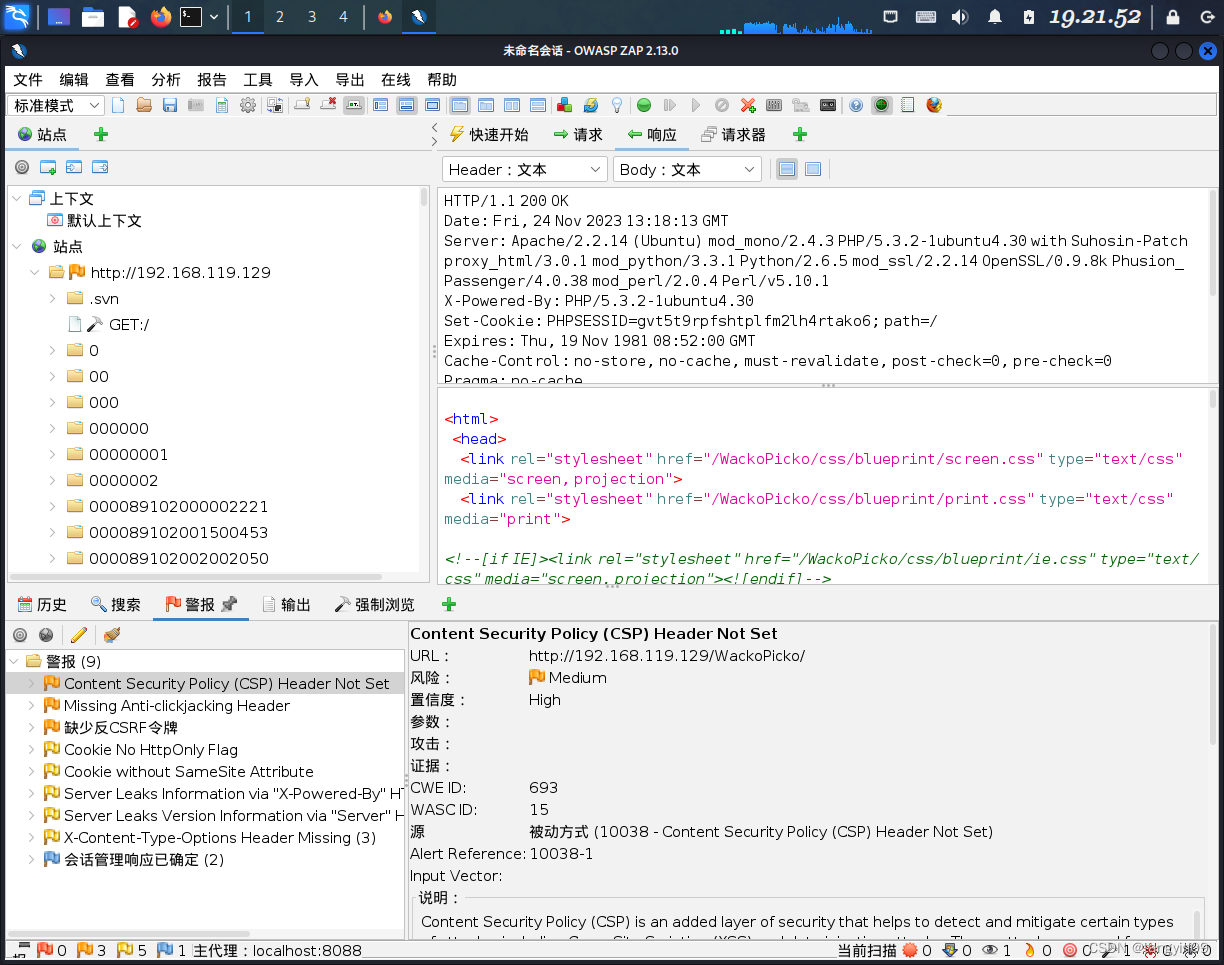The image size is (1224, 965).
Task: Open the Header: 文本 dropdown
Action: pos(525,169)
